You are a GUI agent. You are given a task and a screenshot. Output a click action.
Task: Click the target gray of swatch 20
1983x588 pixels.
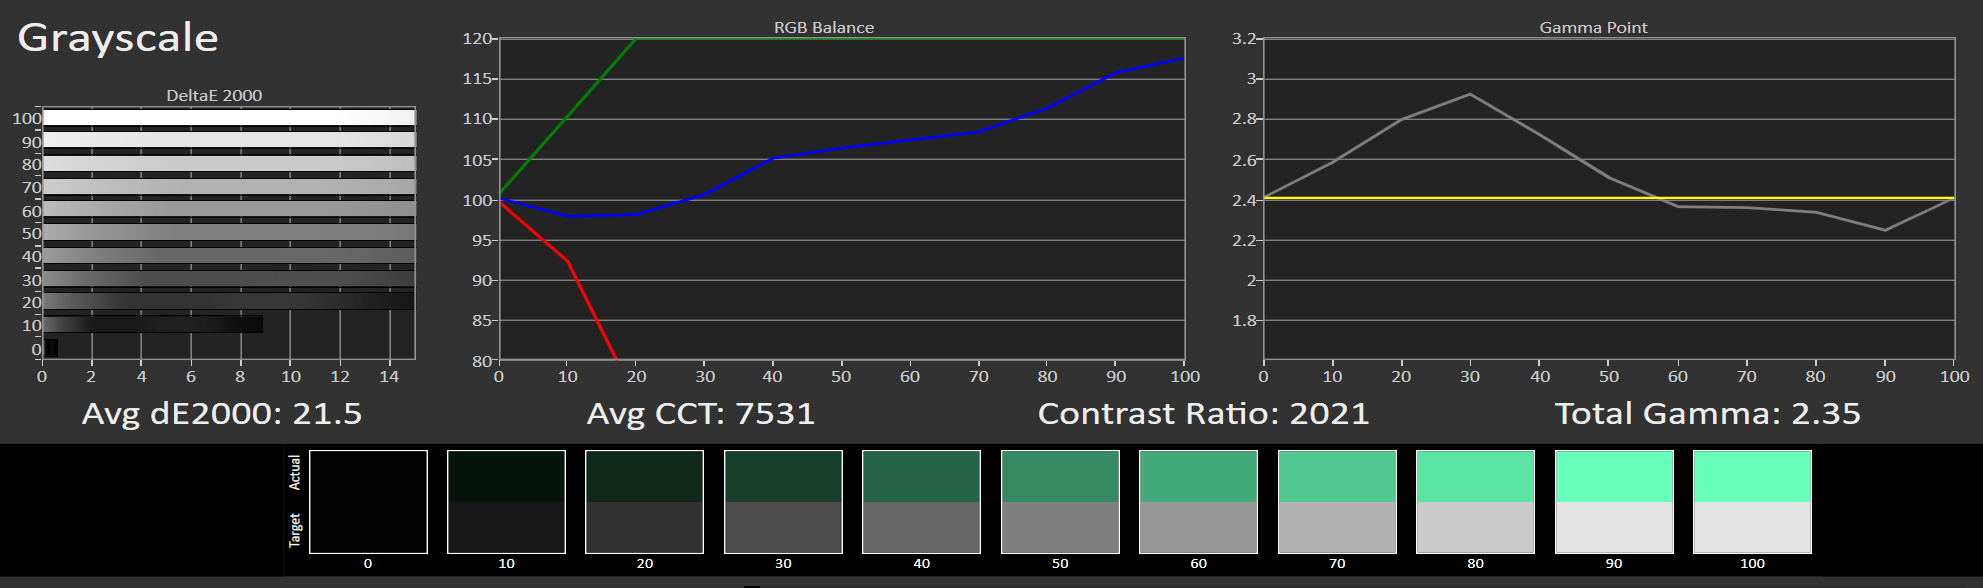click(x=644, y=527)
